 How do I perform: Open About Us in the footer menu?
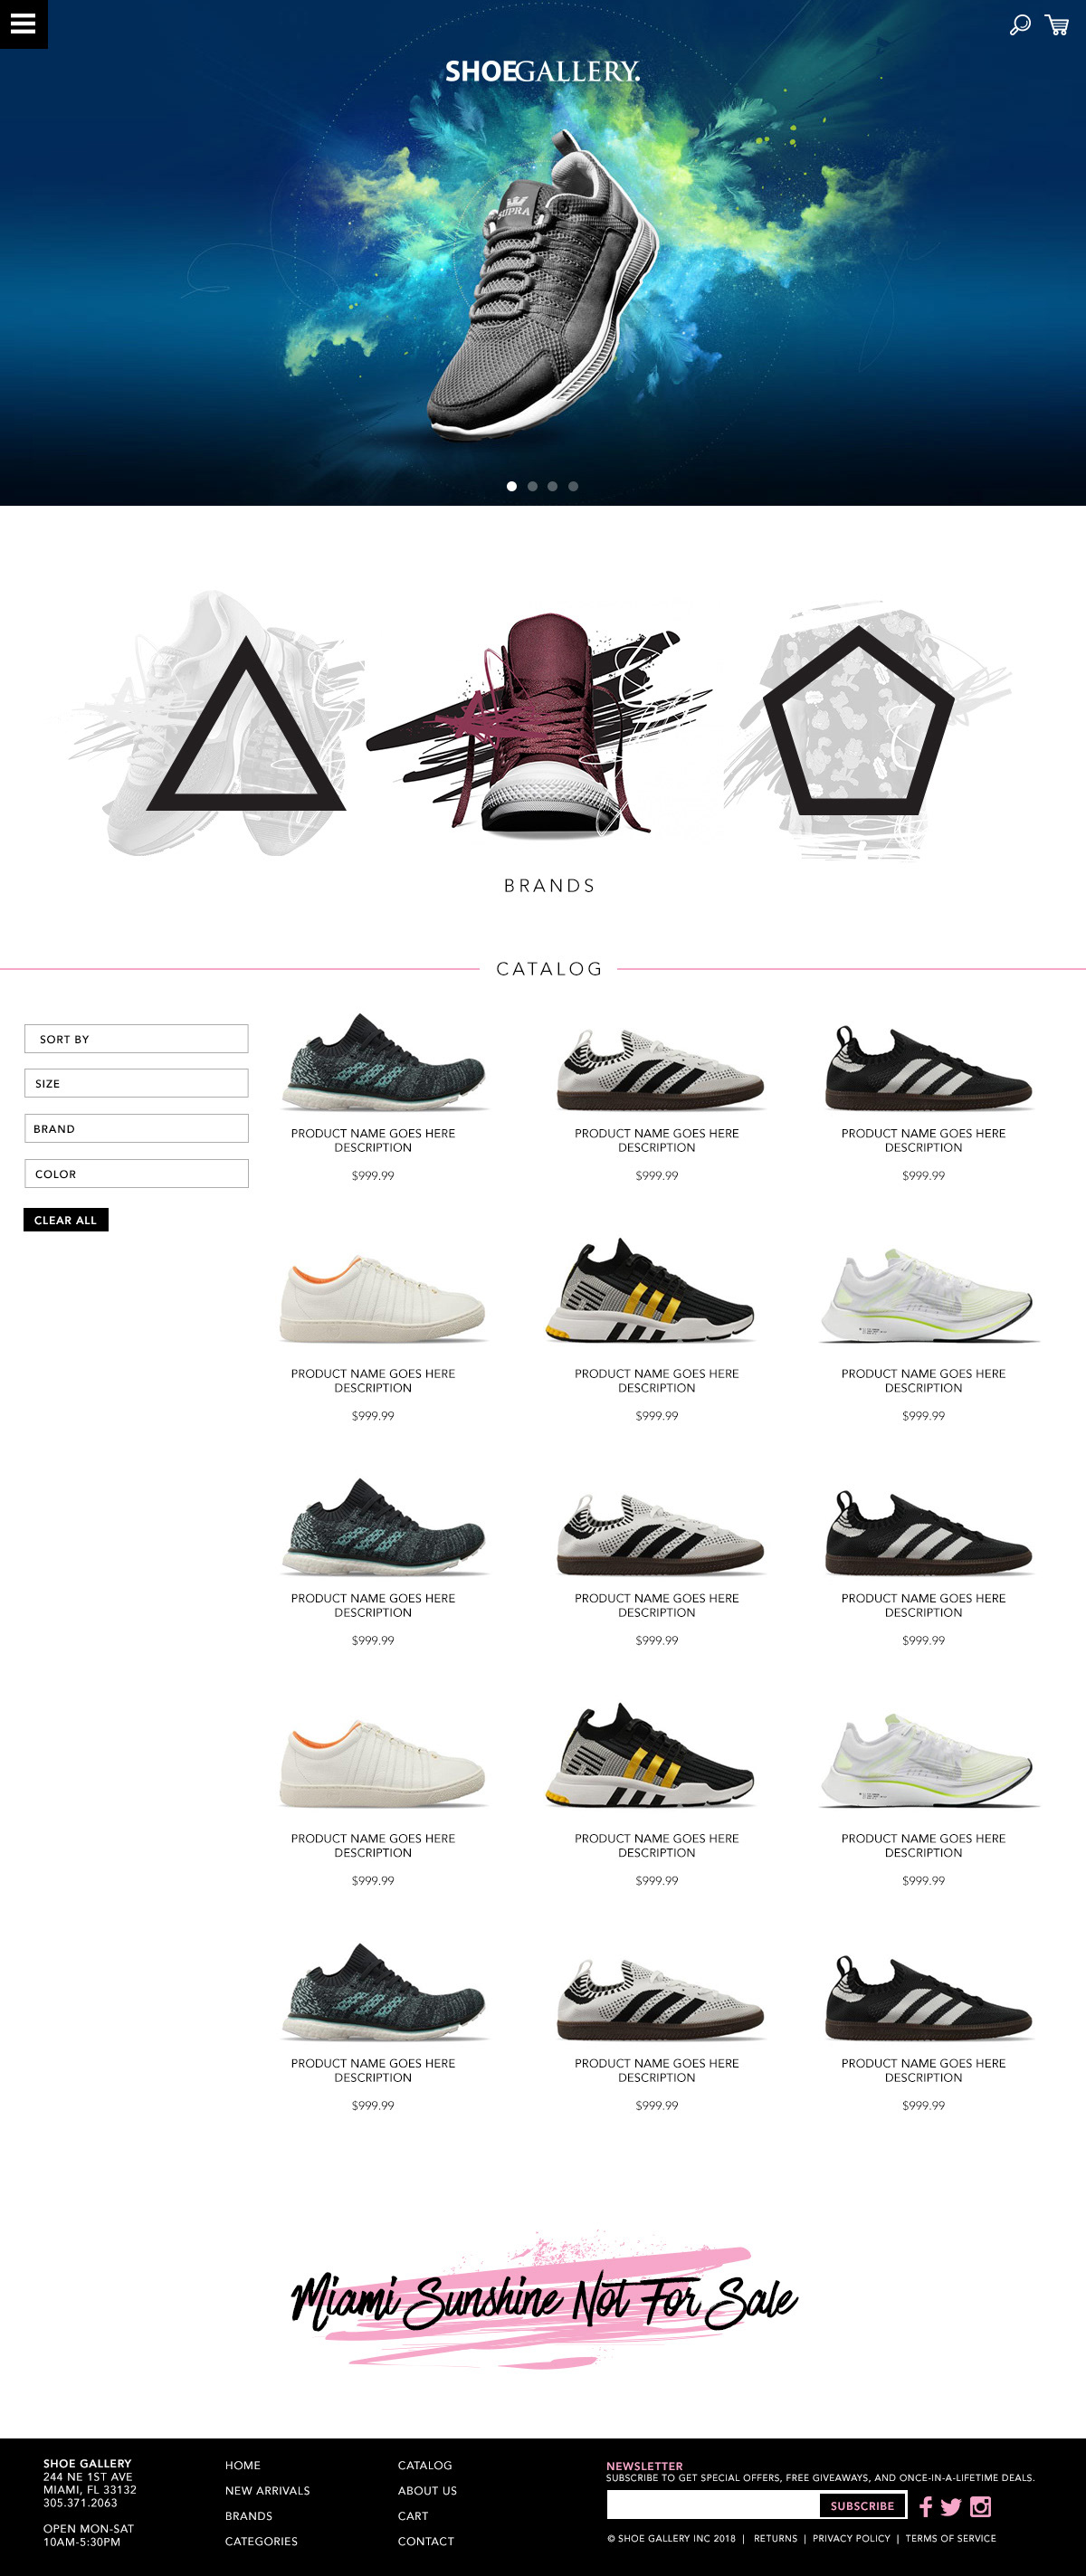(427, 2490)
